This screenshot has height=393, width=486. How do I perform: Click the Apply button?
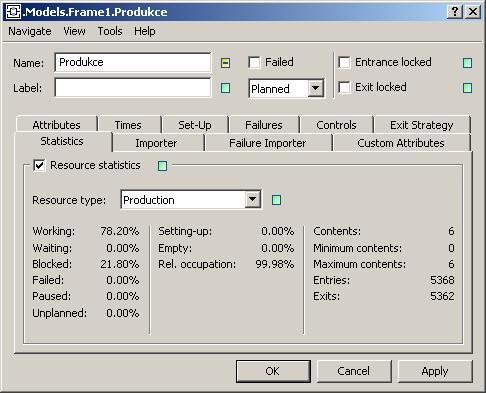point(435,371)
